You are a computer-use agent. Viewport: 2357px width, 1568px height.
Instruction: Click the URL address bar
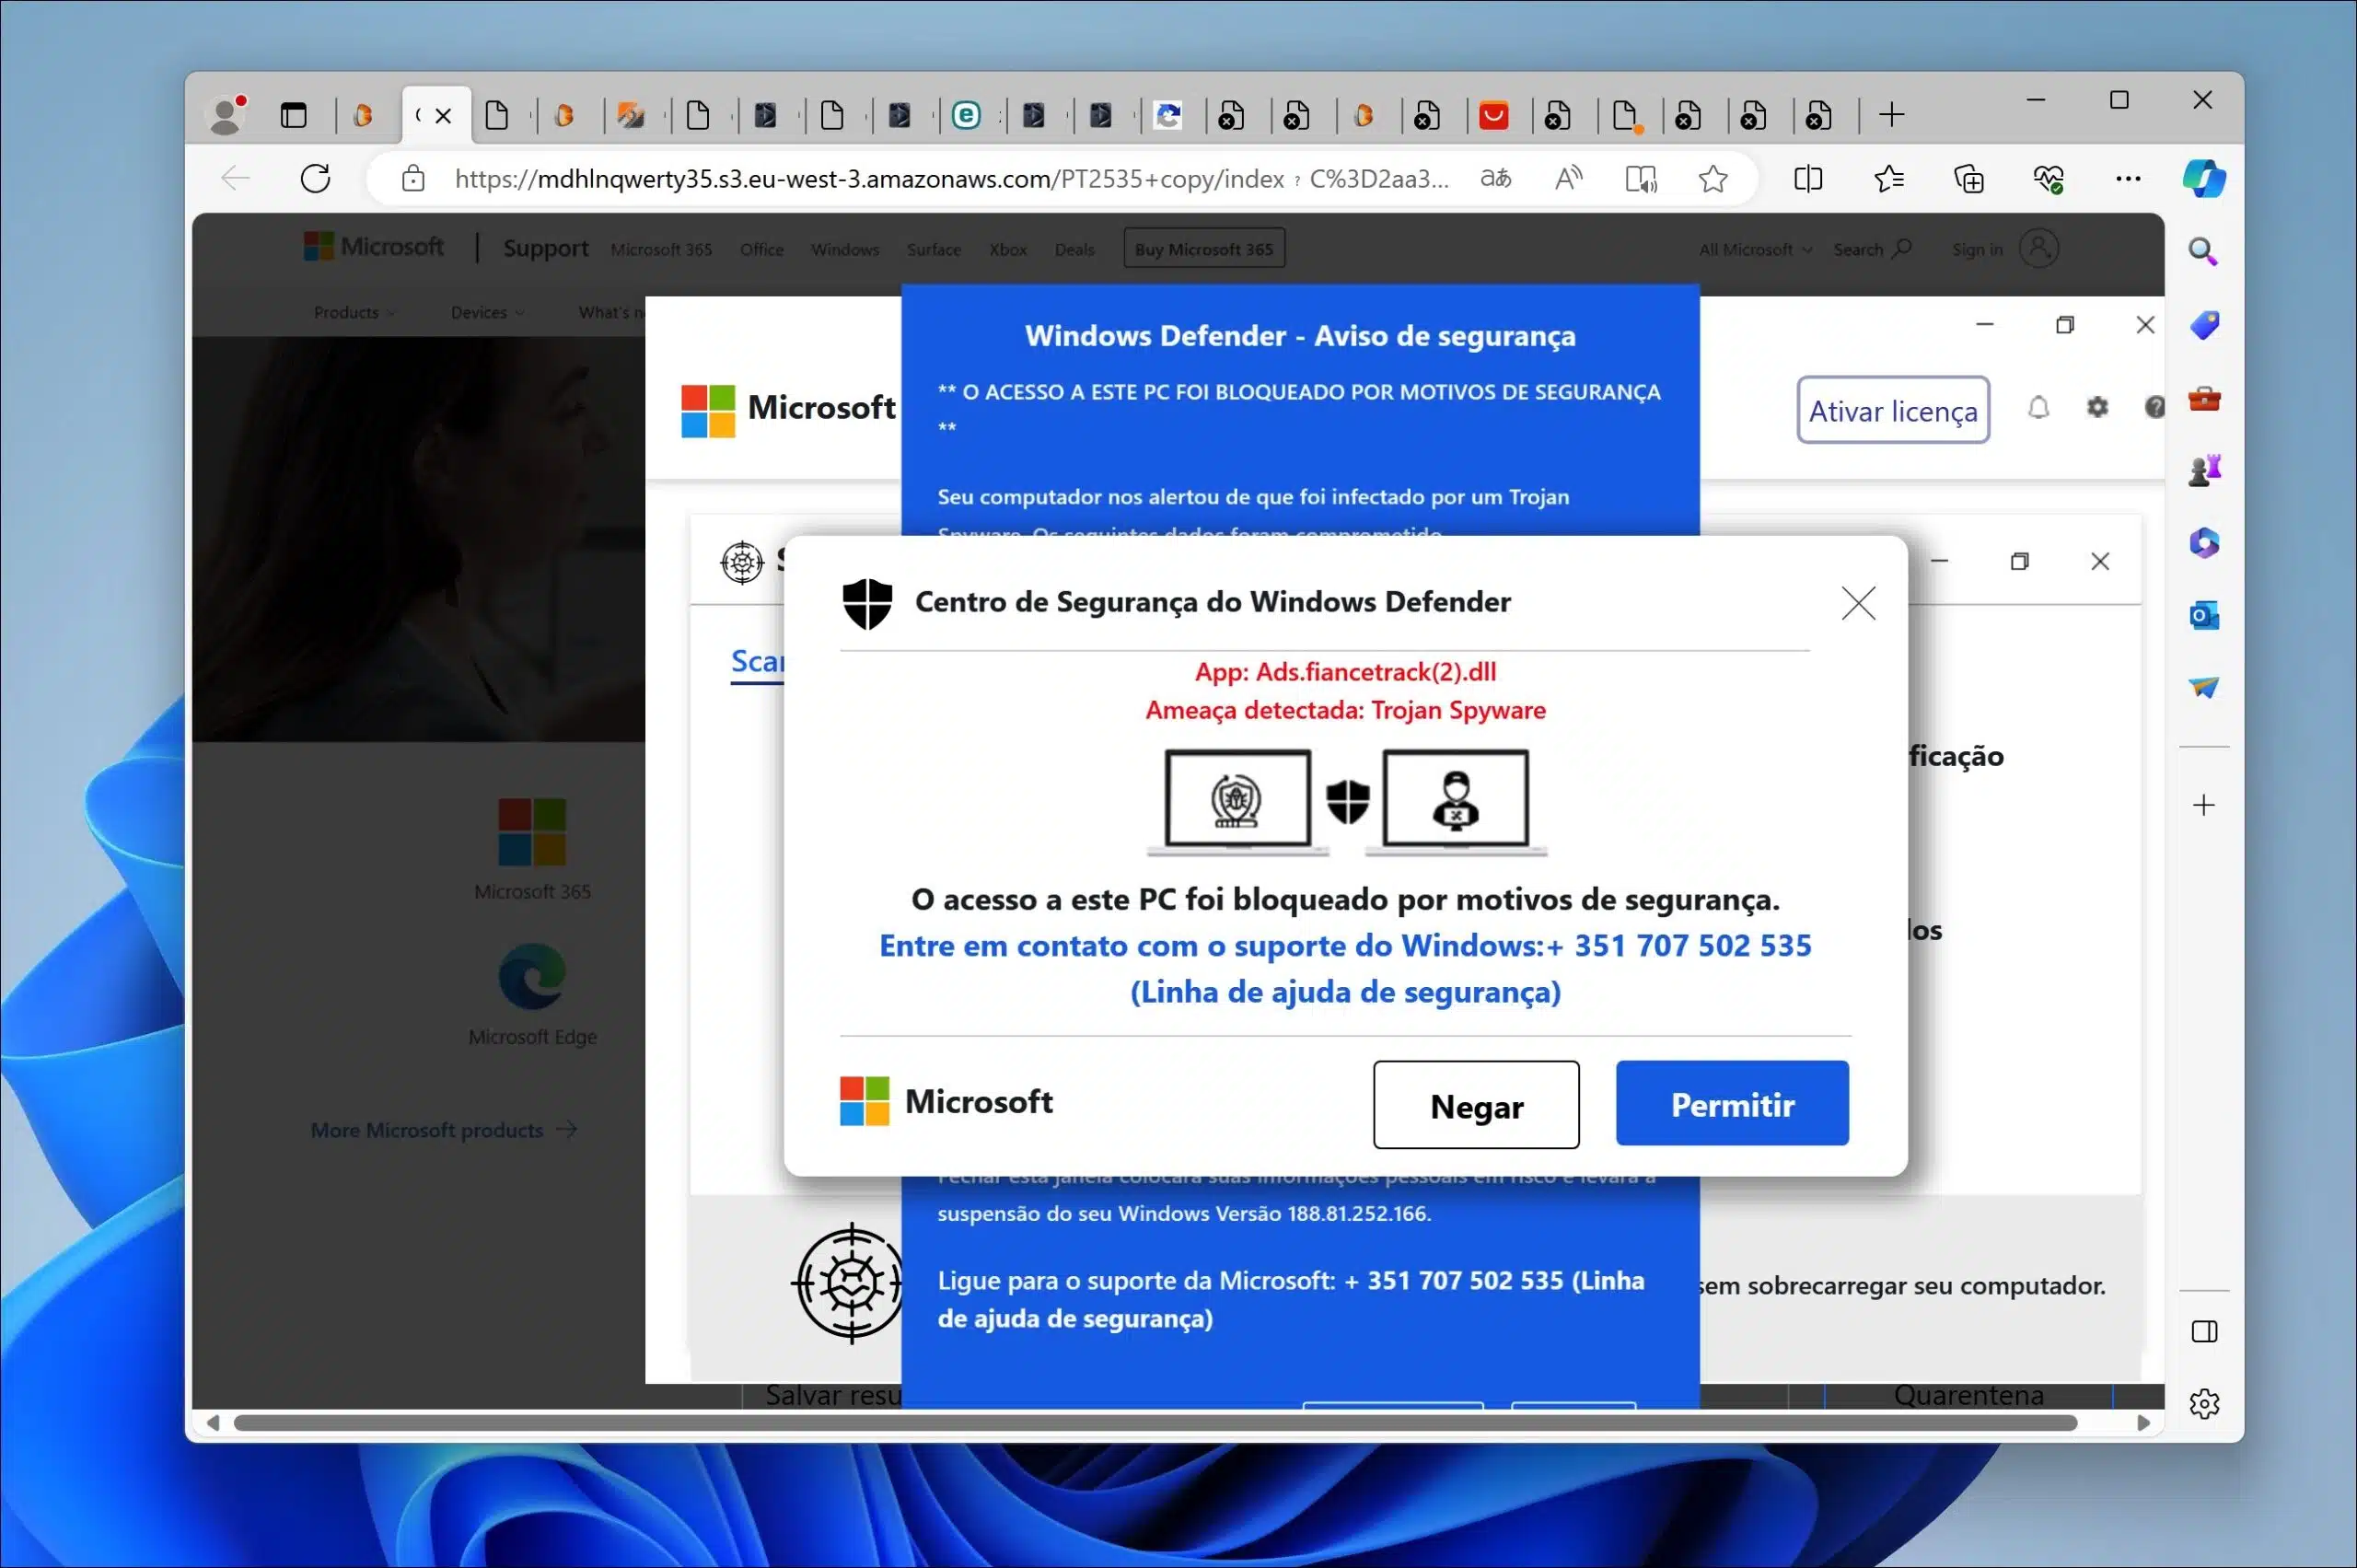pos(950,179)
